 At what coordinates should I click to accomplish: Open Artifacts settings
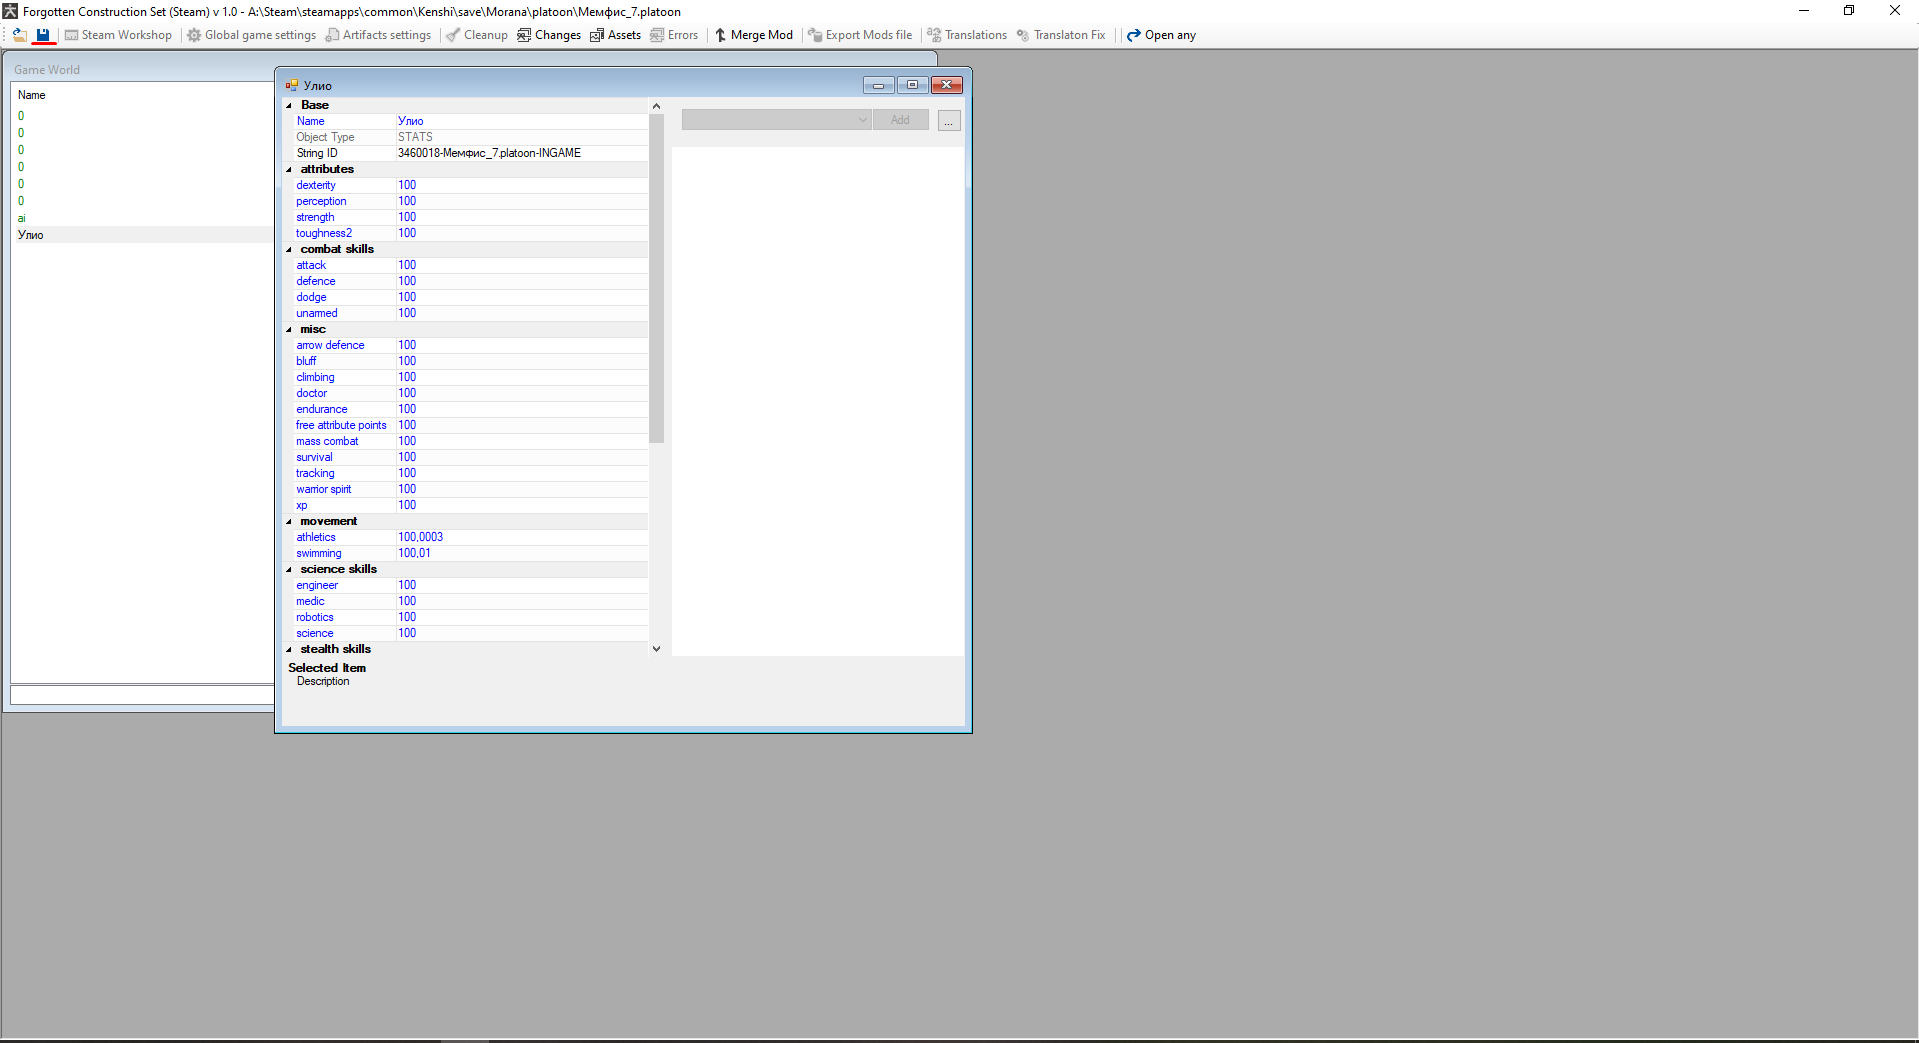[x=379, y=35]
